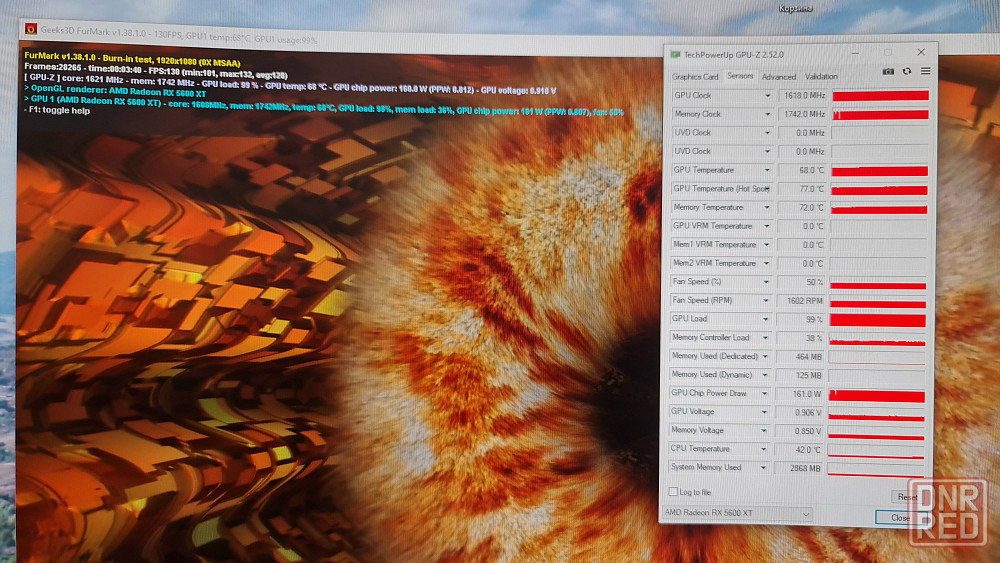Click the GPU Clock red history graph
This screenshot has height=563, width=1000.
point(880,96)
